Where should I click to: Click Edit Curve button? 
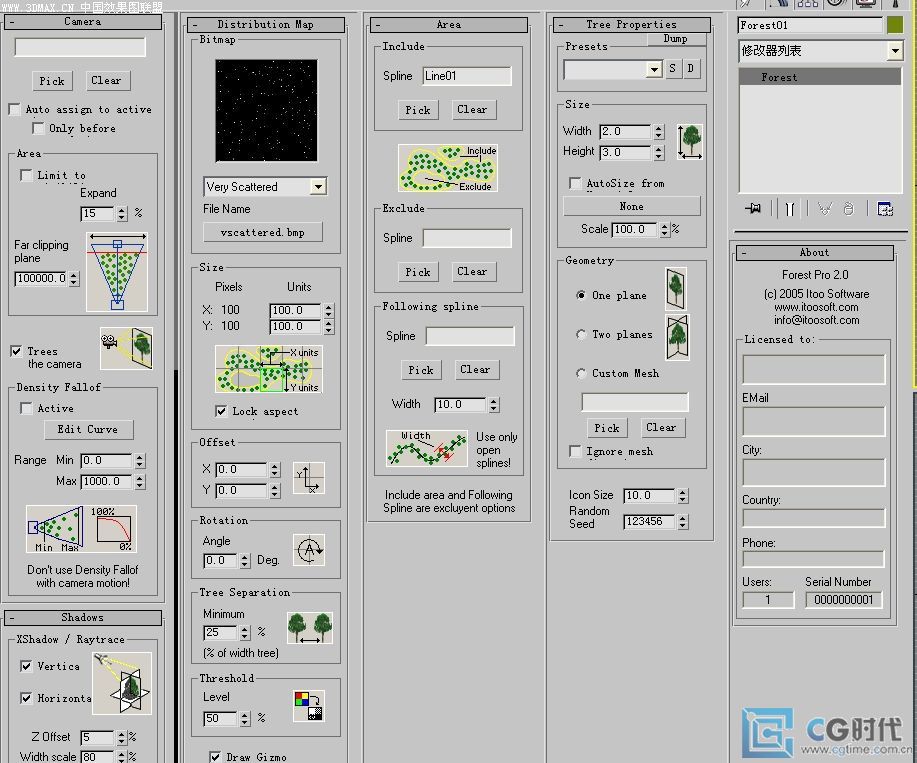point(88,429)
